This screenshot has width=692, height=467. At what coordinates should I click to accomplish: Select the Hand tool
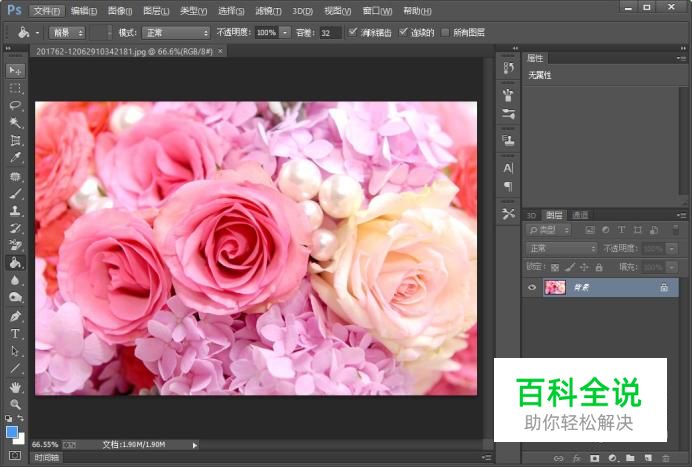click(15, 386)
